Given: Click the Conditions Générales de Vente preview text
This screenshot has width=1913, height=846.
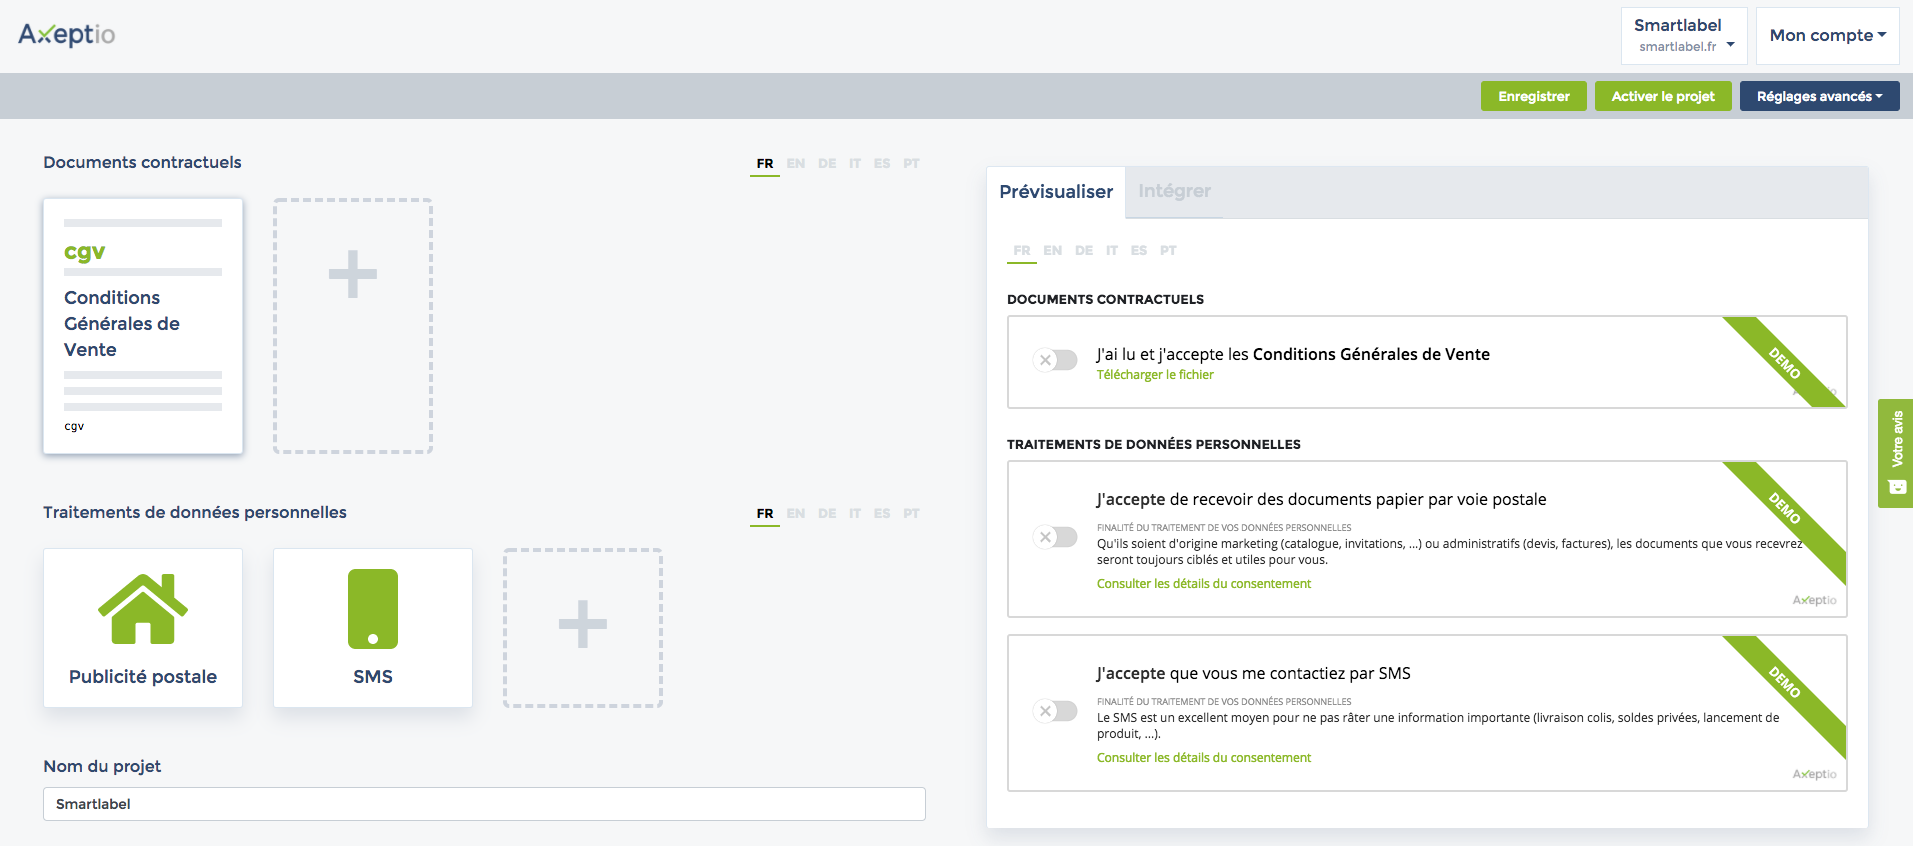Looking at the screenshot, I should coord(1371,354).
